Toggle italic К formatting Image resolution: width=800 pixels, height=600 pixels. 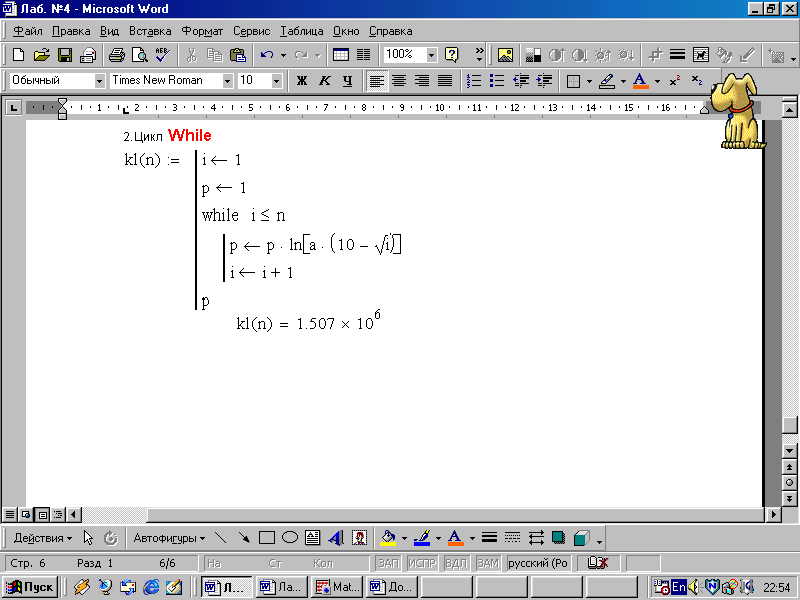pos(324,81)
